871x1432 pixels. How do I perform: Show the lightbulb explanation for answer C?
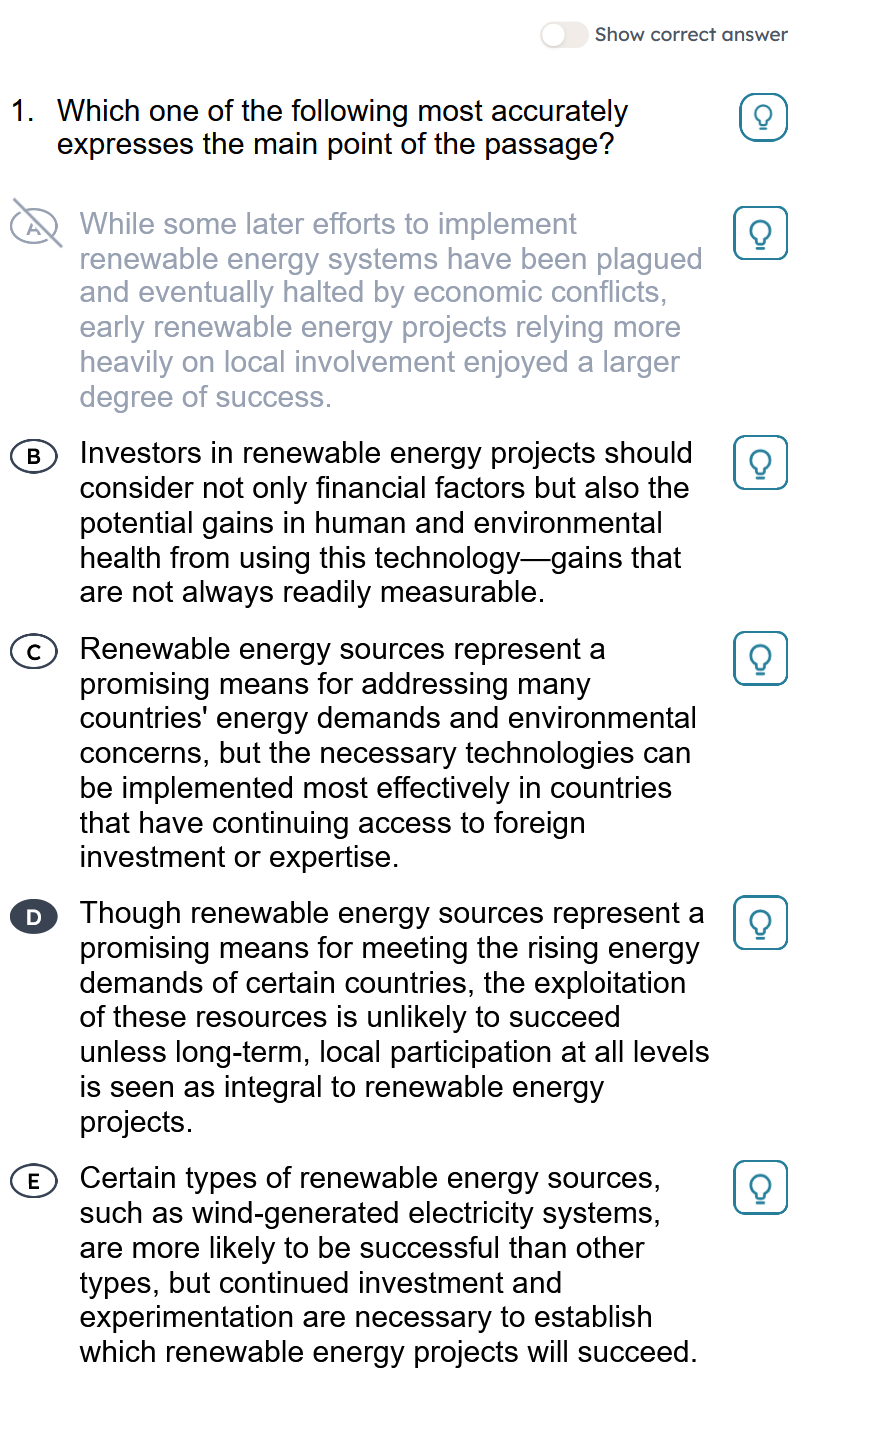click(x=760, y=659)
